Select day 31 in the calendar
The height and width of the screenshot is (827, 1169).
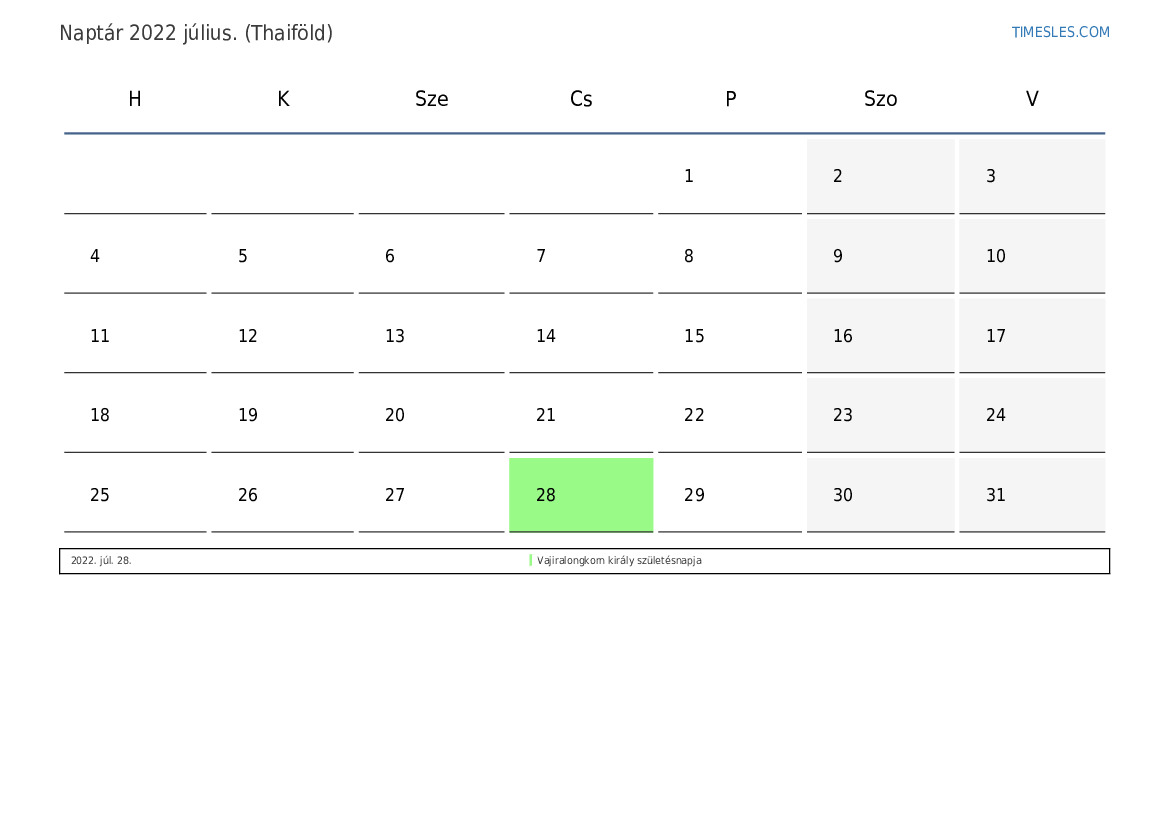click(1032, 495)
